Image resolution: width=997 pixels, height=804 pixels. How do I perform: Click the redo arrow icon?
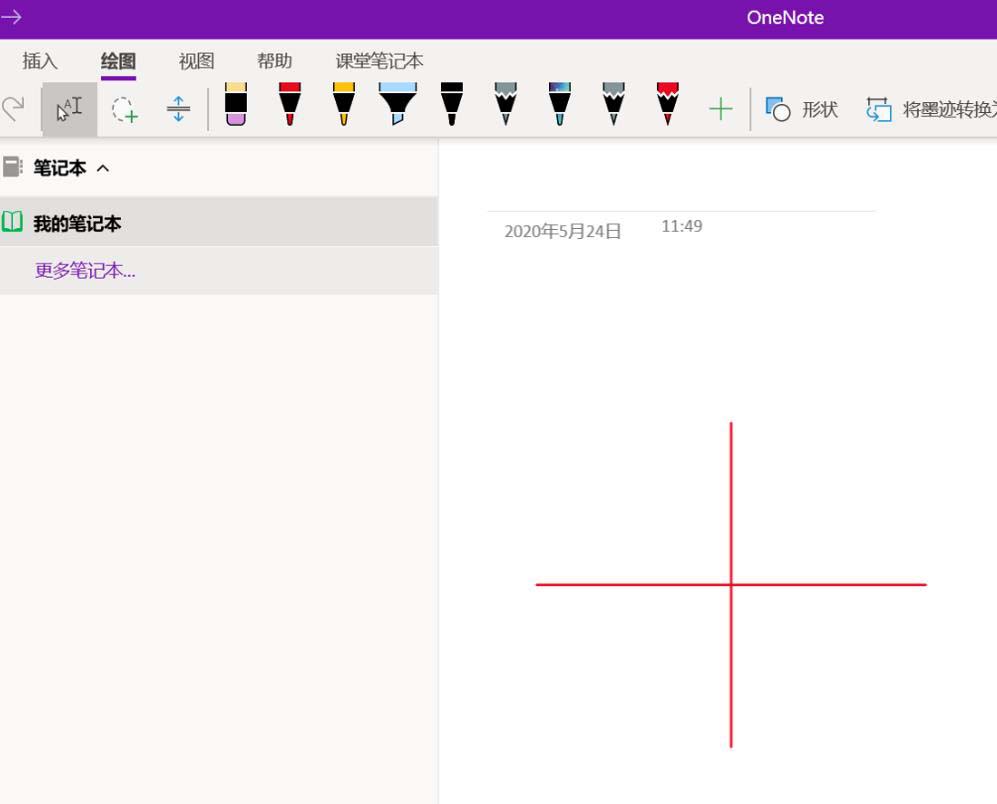[x=13, y=109]
